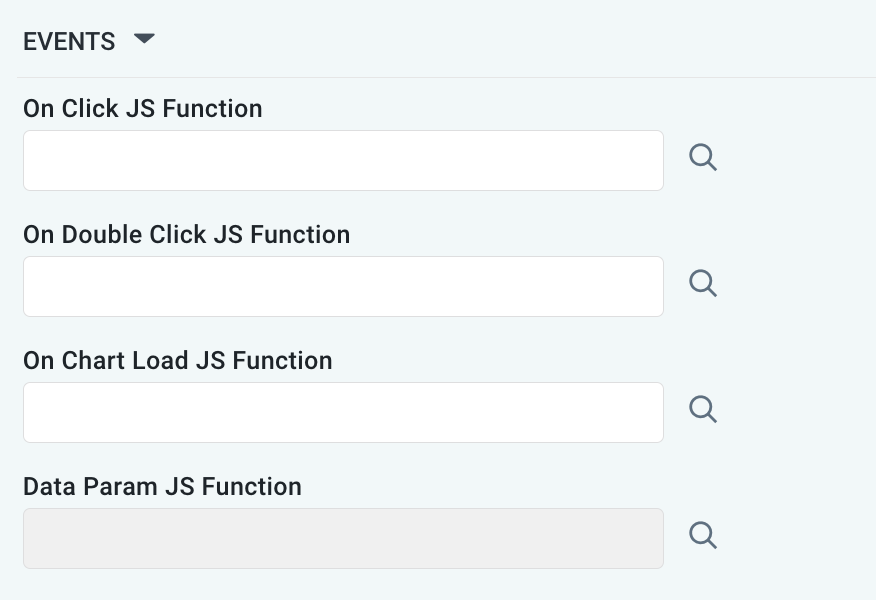The image size is (876, 600).
Task: Click the On Chart Load JS Function label
Action: coord(177,361)
